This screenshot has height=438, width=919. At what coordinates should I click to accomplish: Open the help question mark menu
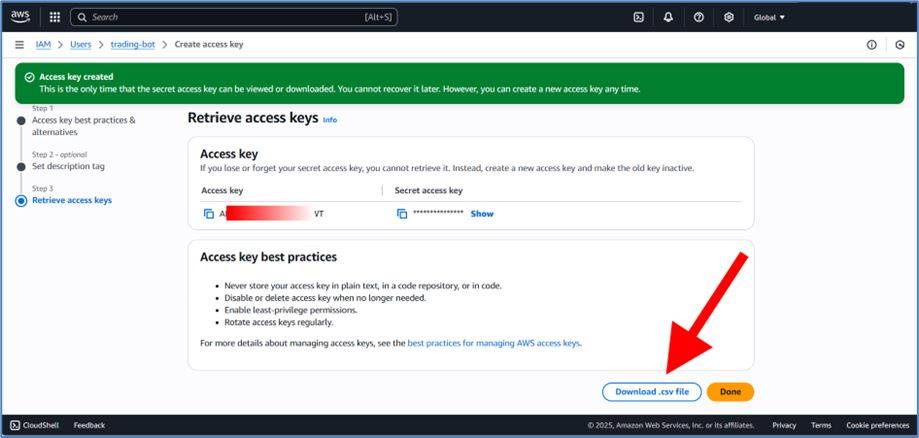(x=698, y=17)
